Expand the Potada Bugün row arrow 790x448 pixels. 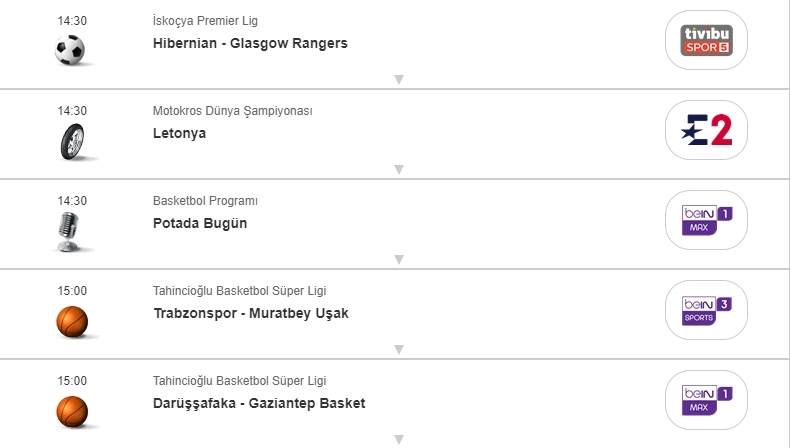(398, 260)
